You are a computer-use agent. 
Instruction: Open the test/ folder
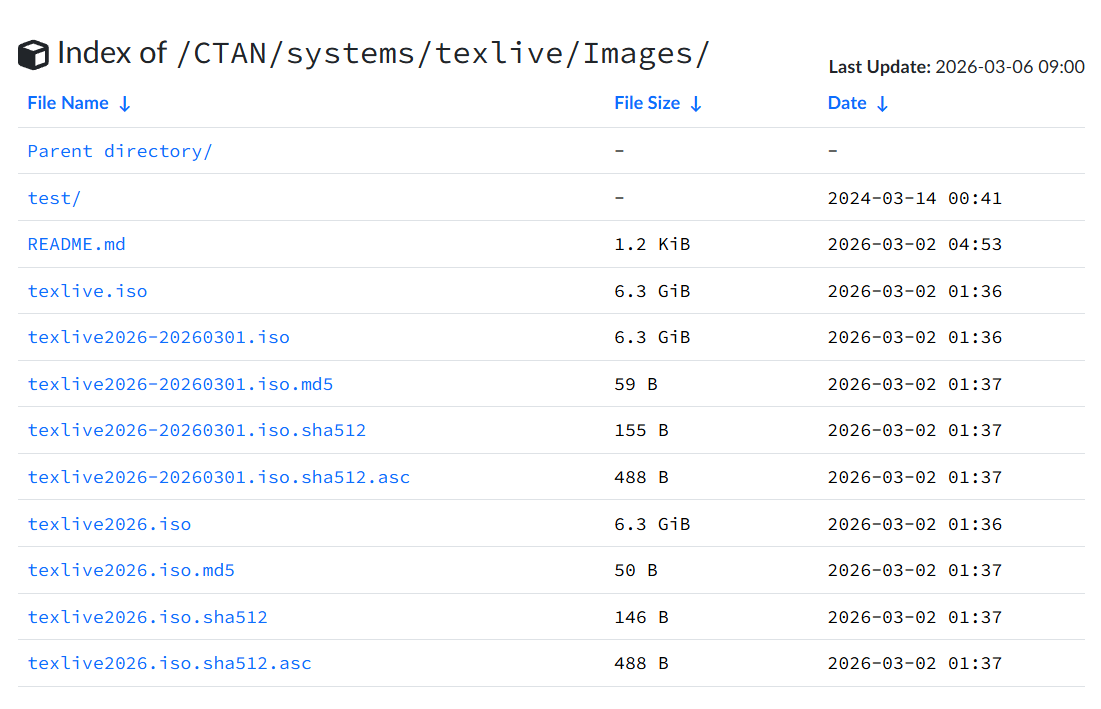point(54,198)
